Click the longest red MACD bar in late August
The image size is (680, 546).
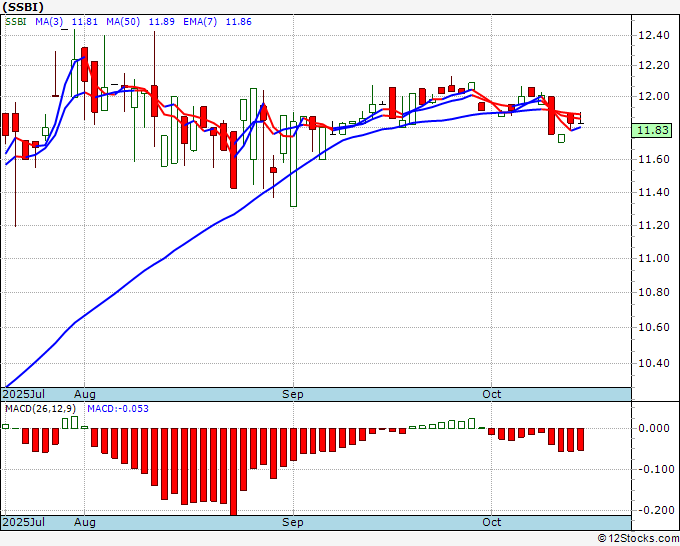coord(233,472)
